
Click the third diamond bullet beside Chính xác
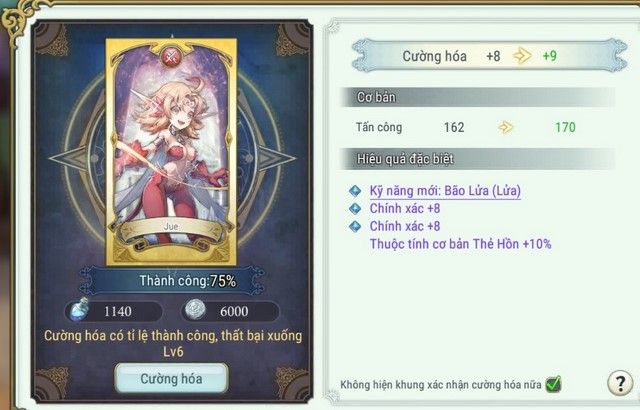coord(355,226)
